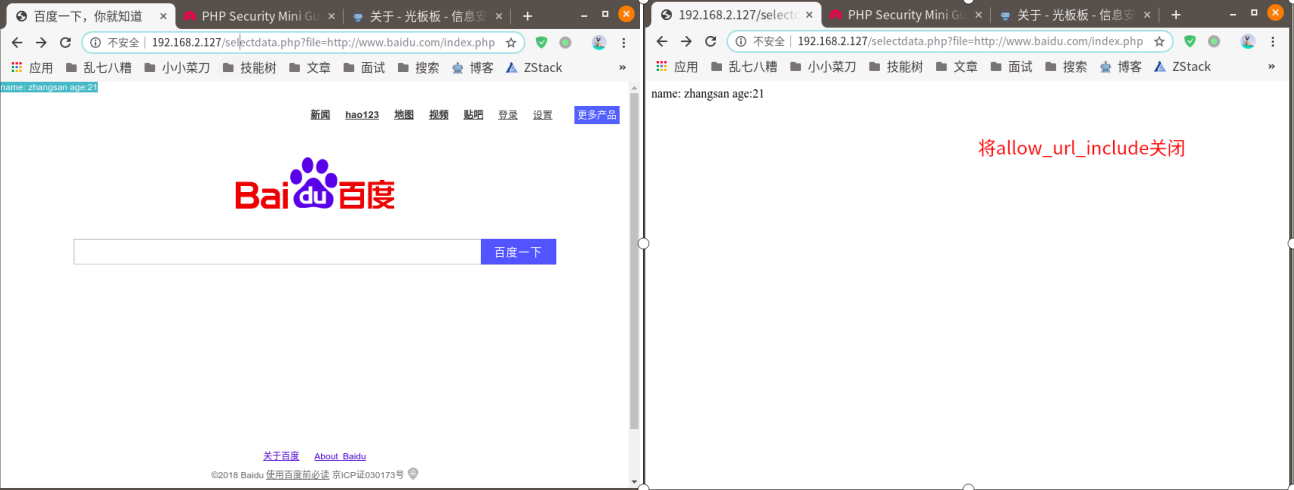Screen dimensions: 1294x490
Task: Bookmark this page with the right window star
Action: [x=1159, y=42]
